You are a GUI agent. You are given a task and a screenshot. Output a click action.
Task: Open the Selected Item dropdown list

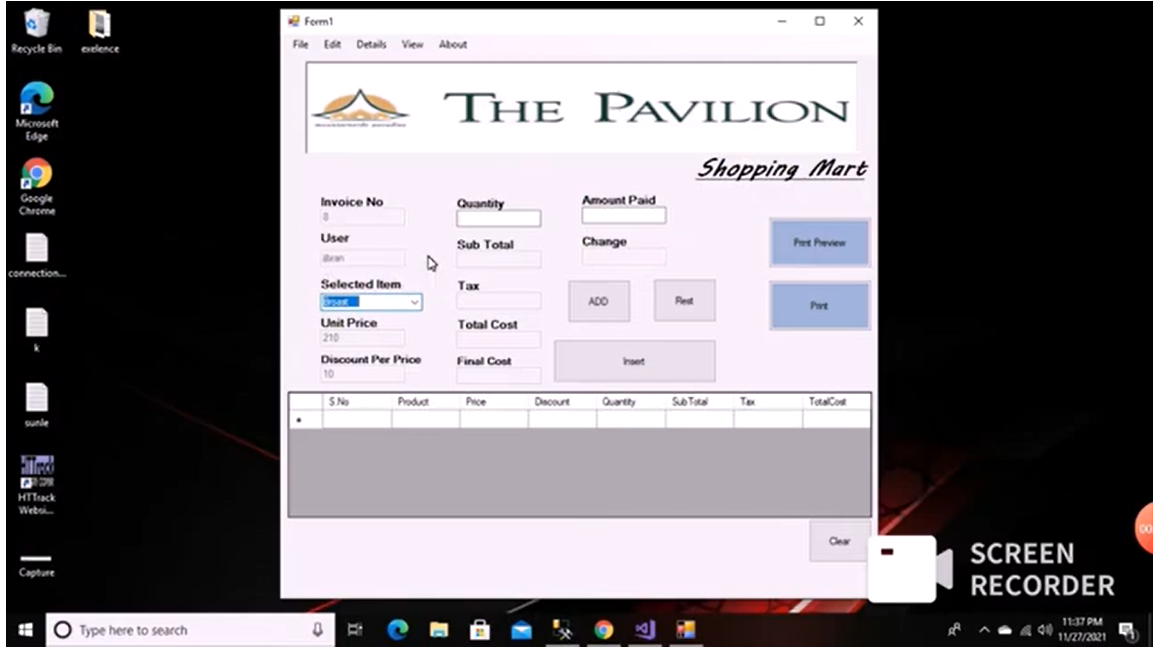tap(414, 302)
